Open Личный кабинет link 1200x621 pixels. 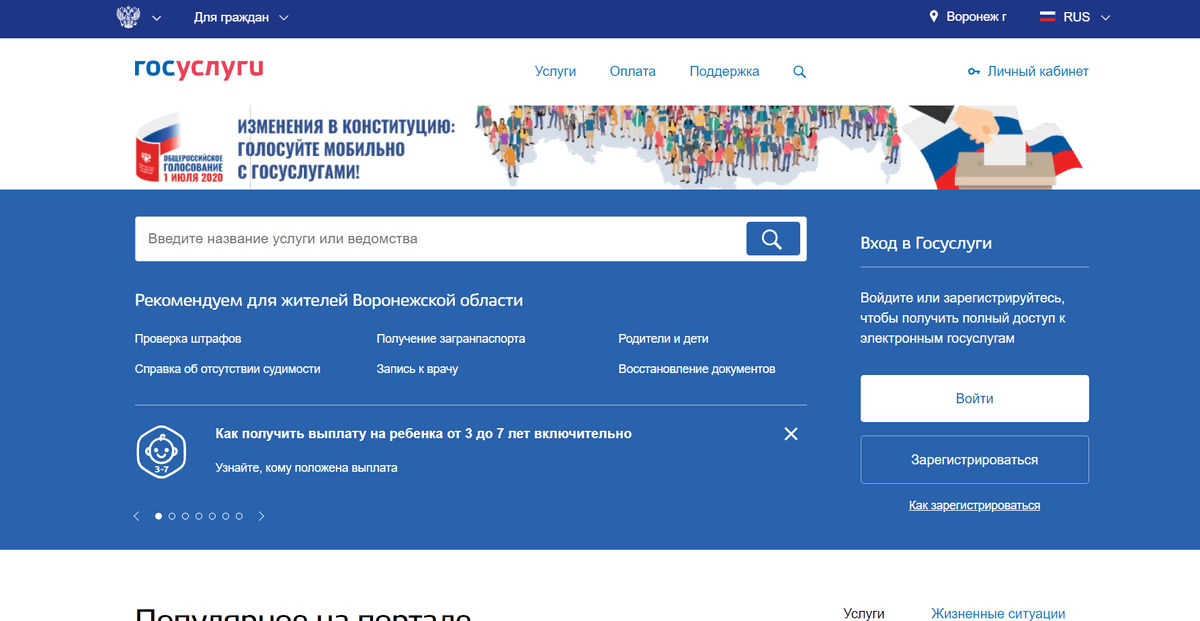click(1038, 72)
